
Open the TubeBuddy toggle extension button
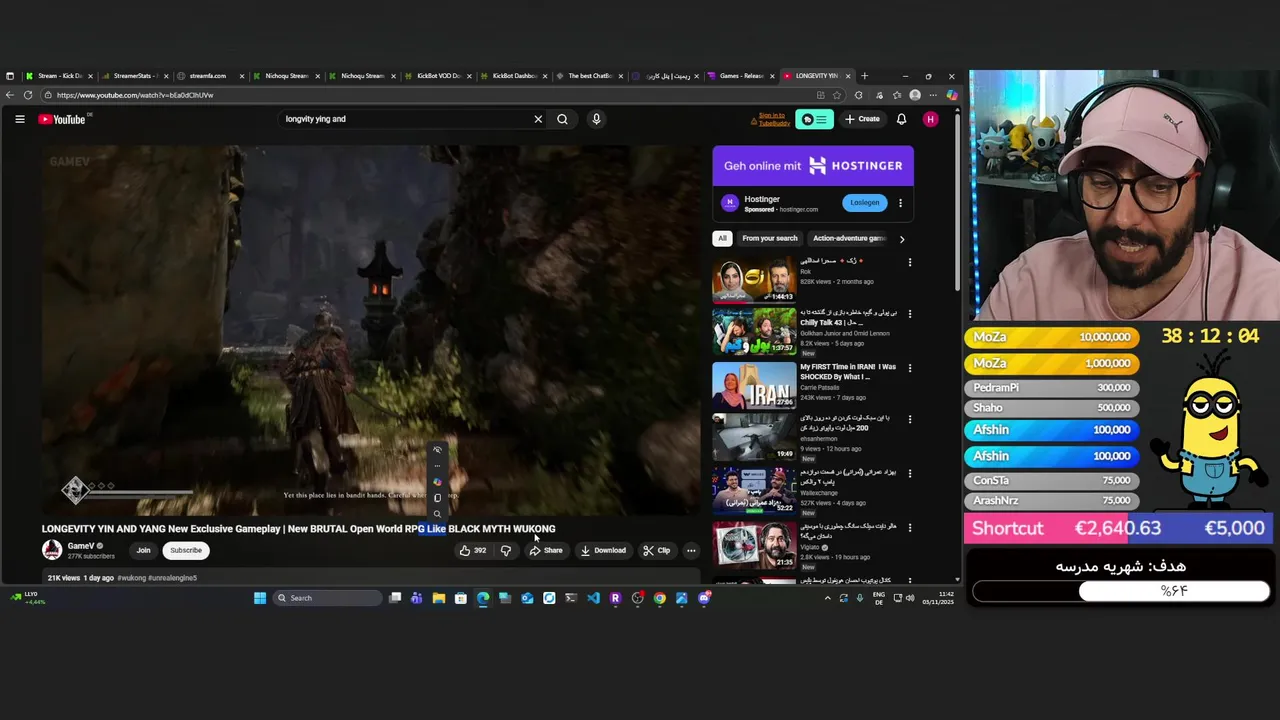pyautogui.click(x=814, y=119)
